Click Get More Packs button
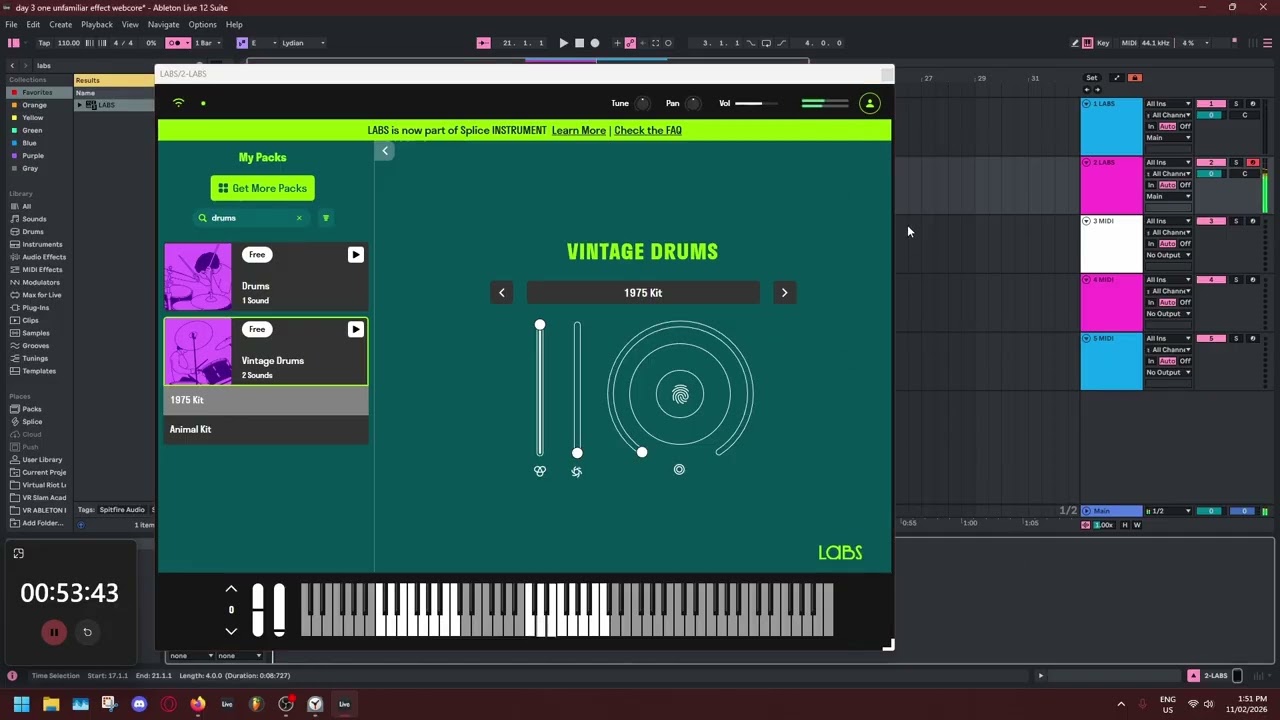The width and height of the screenshot is (1280, 720). (x=262, y=188)
